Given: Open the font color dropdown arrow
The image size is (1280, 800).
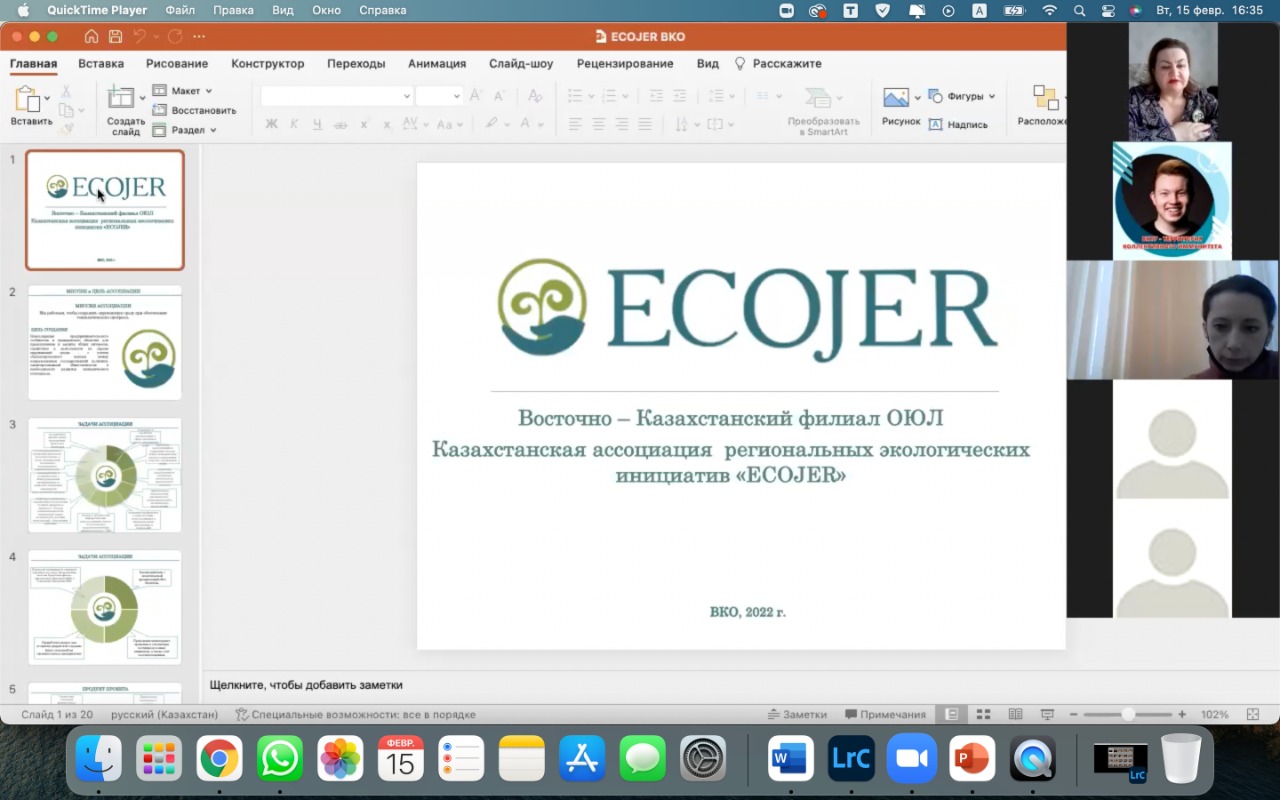Looking at the screenshot, I should (x=539, y=125).
